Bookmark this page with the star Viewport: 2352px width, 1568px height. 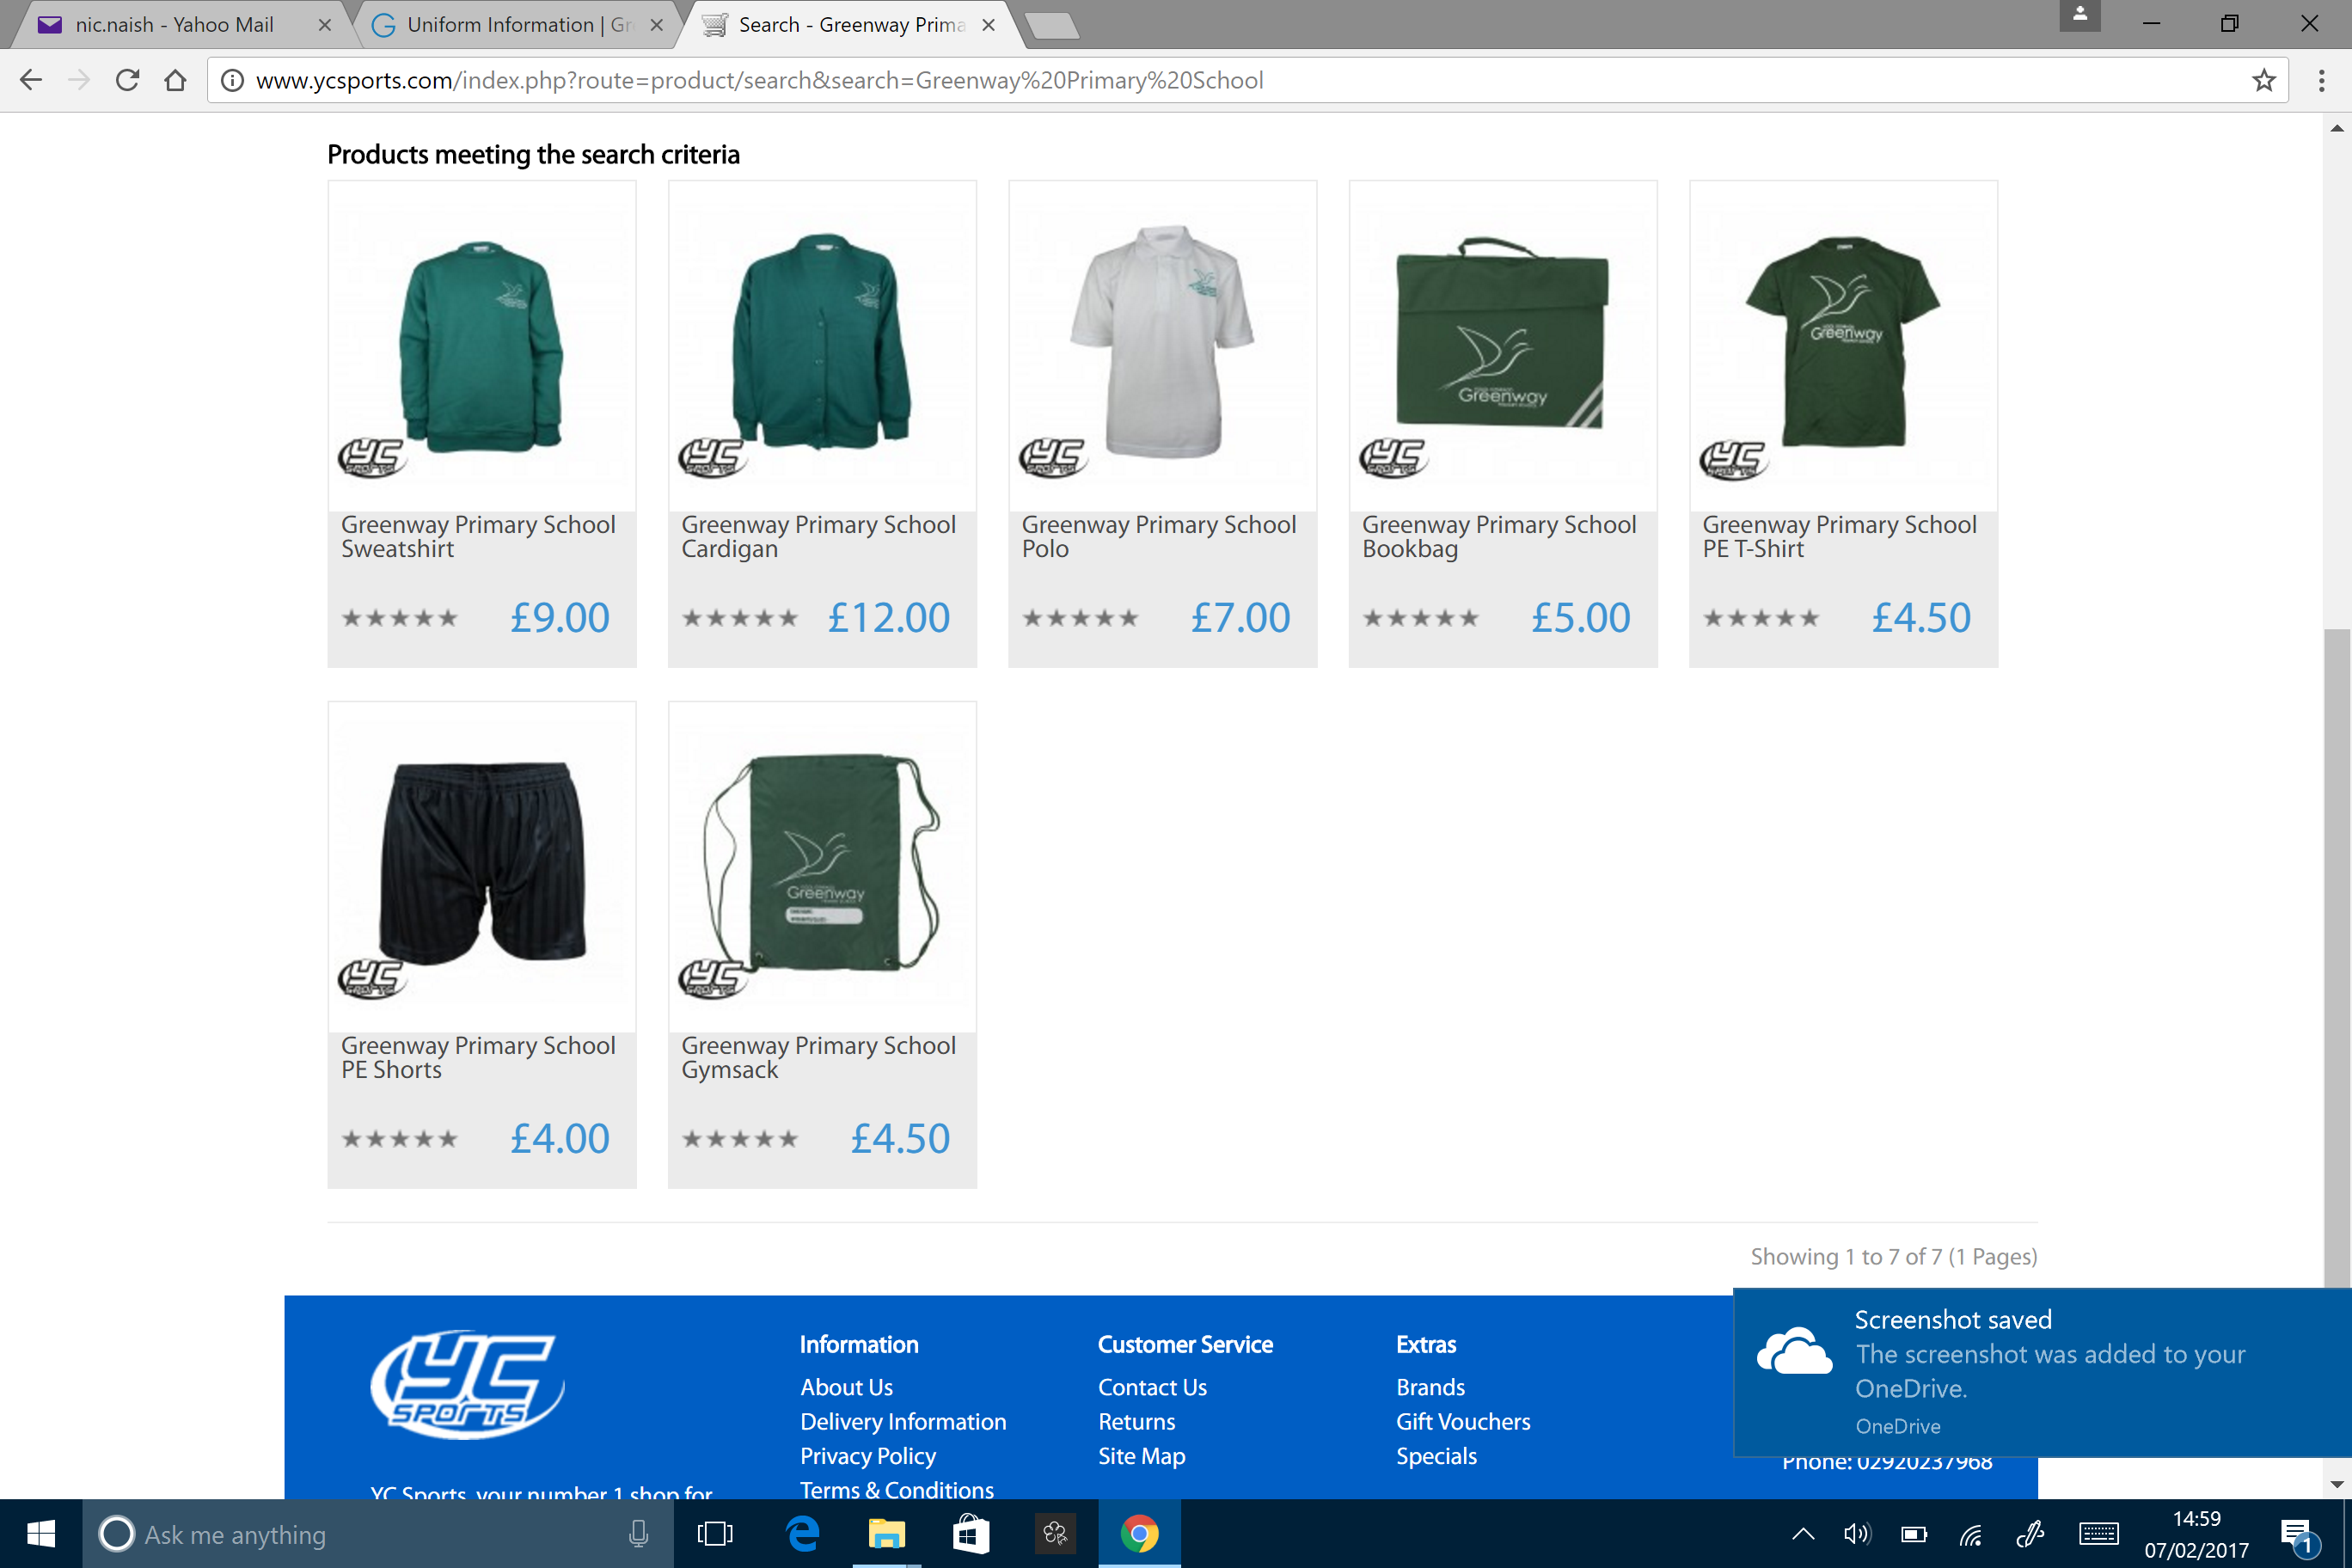click(x=2263, y=80)
